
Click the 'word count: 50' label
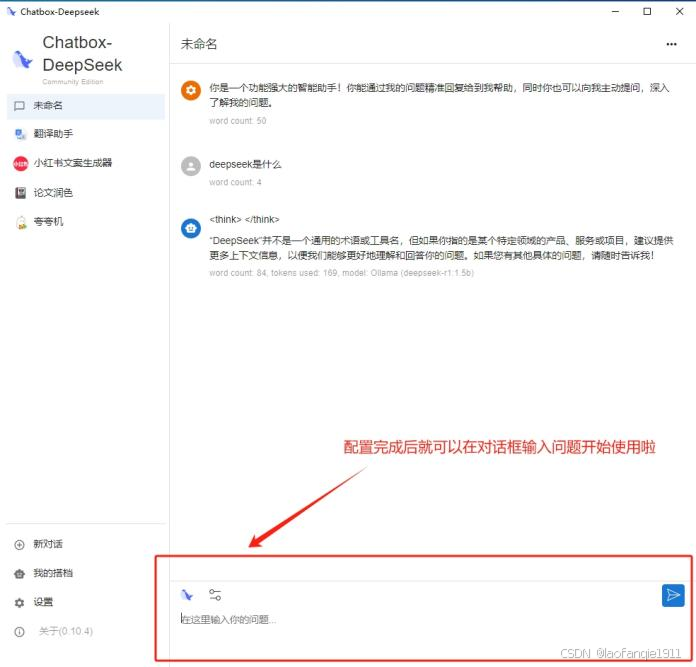tap(237, 121)
